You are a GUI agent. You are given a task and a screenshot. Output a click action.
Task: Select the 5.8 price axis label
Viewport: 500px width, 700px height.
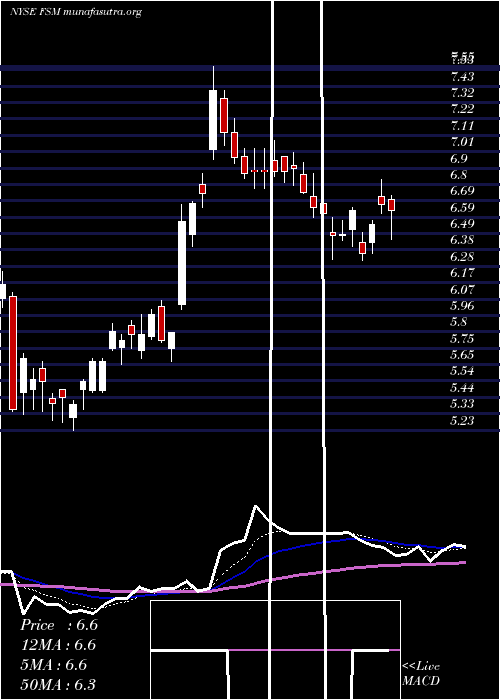click(x=459, y=322)
